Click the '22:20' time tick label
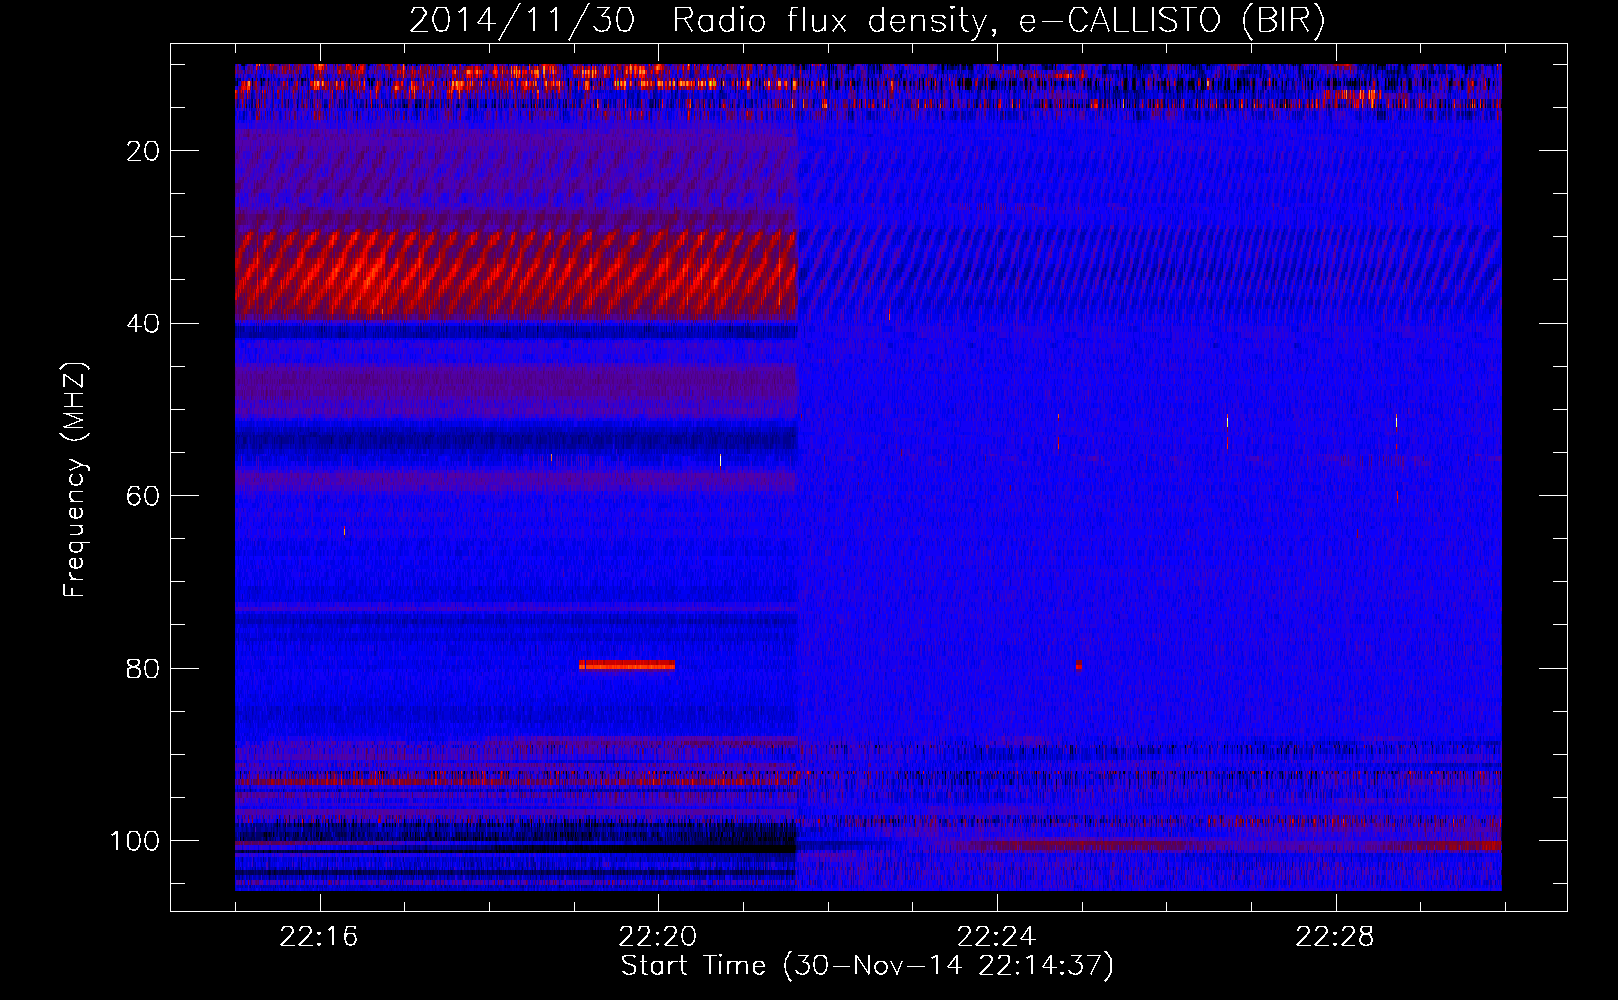Viewport: 1618px width, 1000px height. (658, 937)
